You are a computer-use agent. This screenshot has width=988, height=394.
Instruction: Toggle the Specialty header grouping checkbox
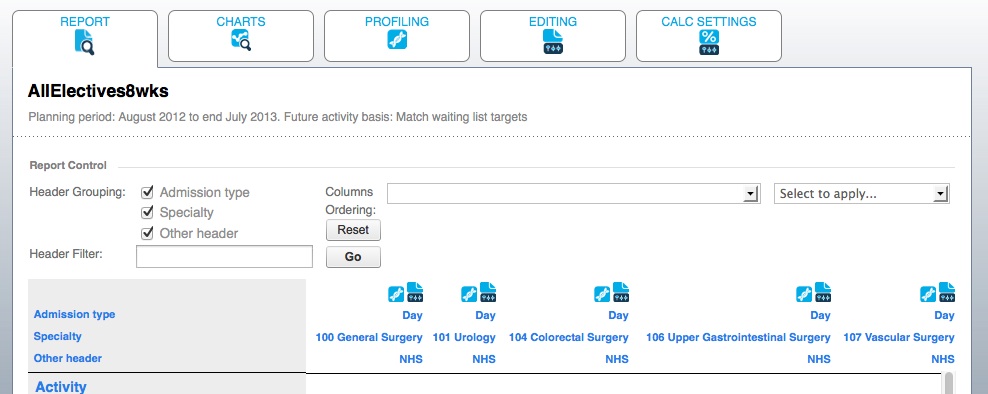[147, 212]
